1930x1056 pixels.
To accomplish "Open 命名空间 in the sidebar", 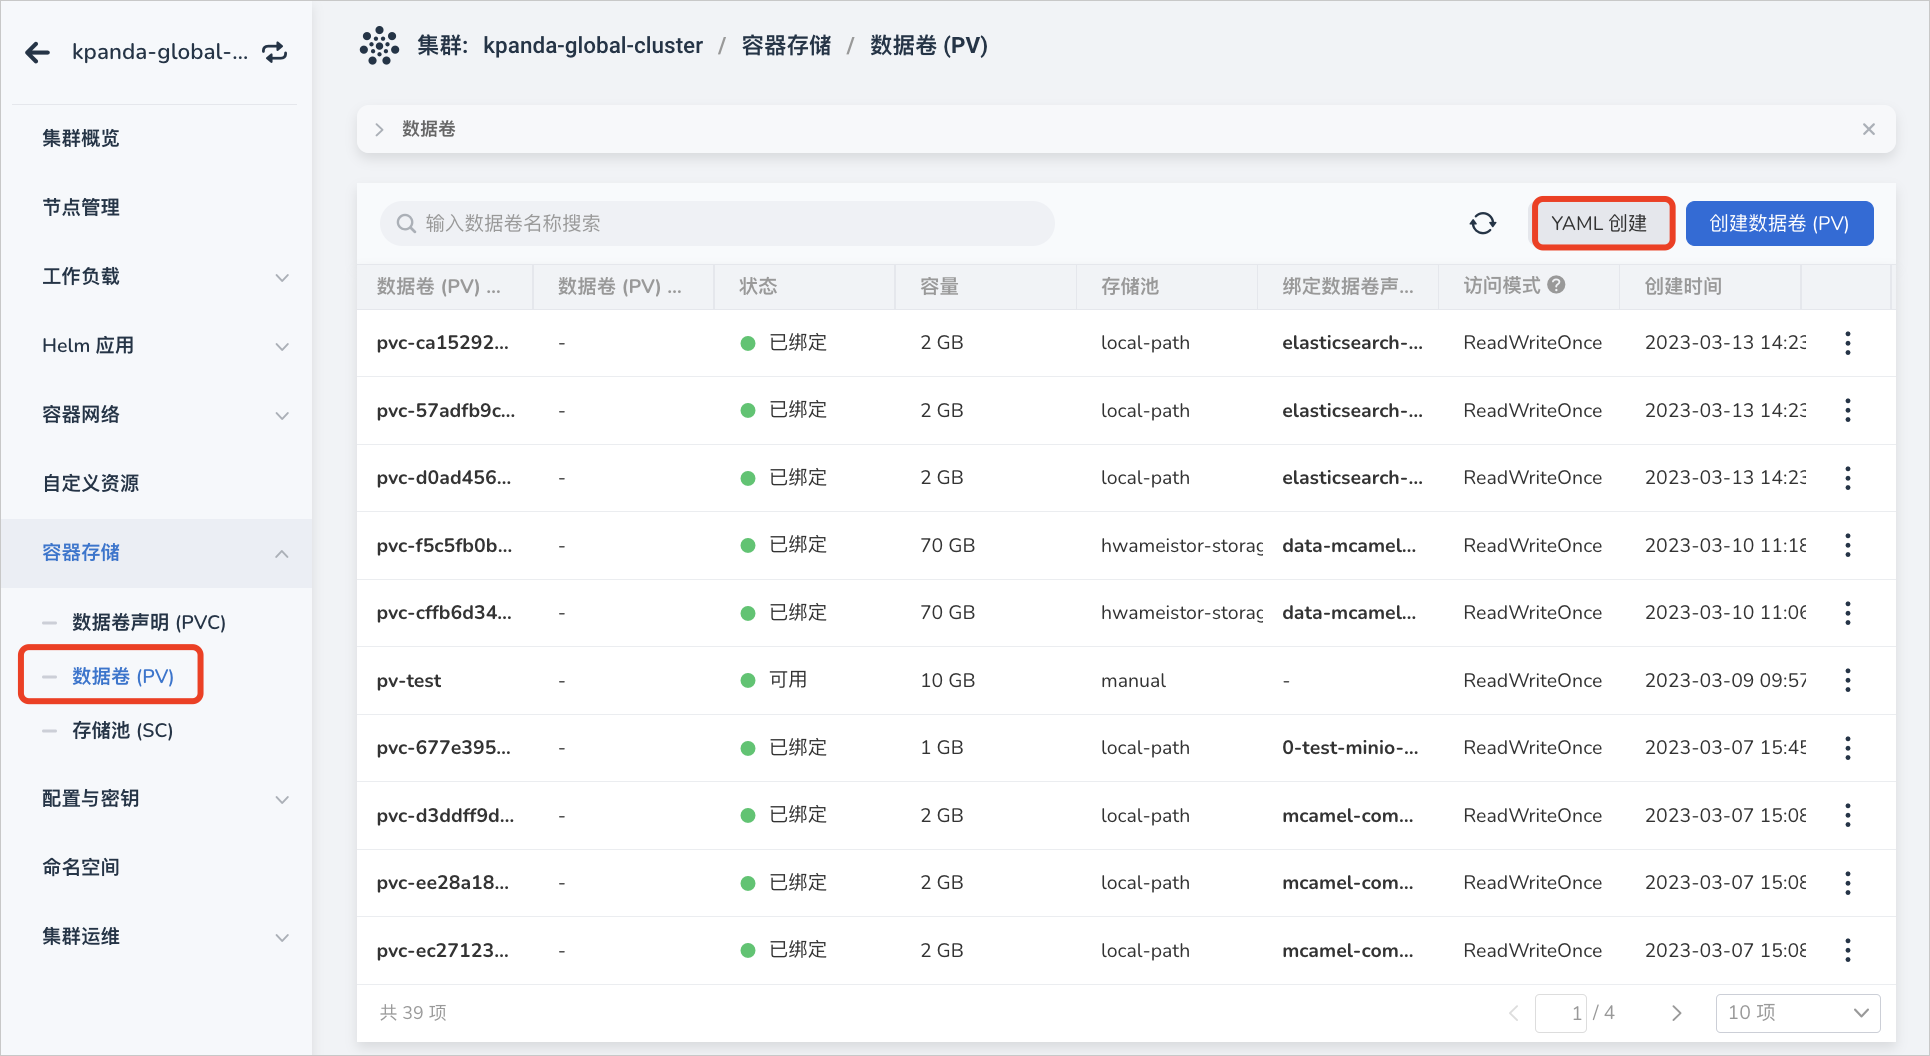I will coord(81,867).
